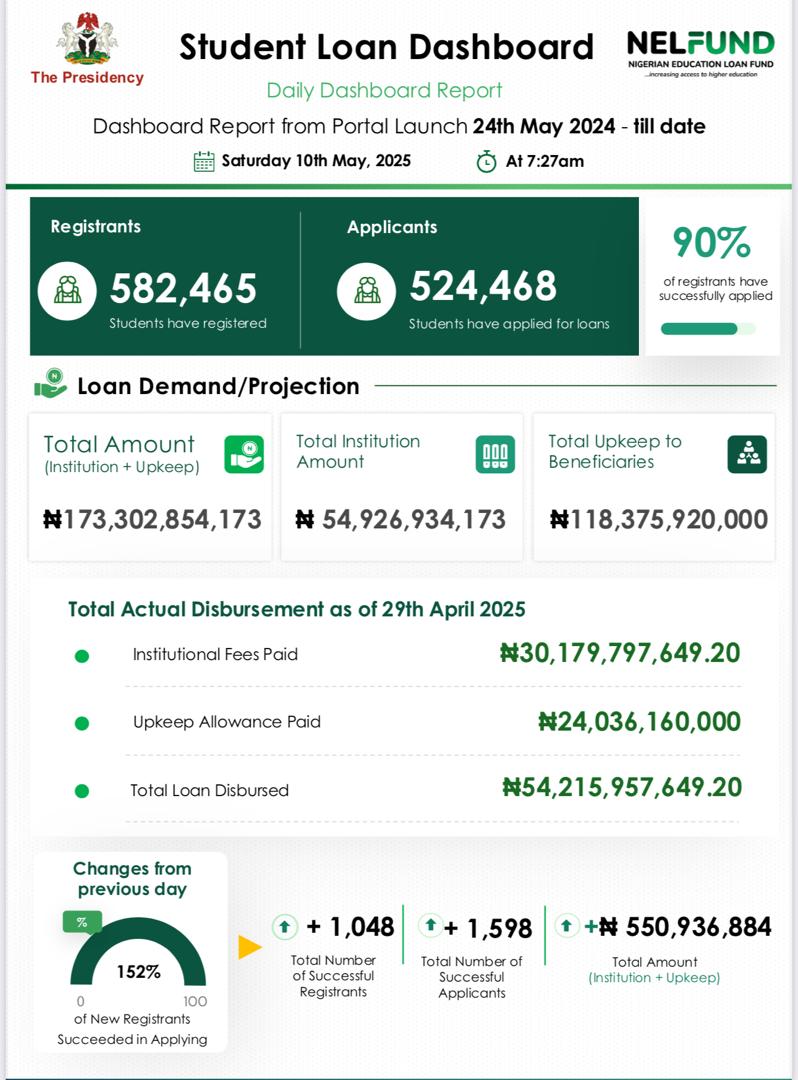Click the Total Amount naira hand icon

tap(244, 454)
